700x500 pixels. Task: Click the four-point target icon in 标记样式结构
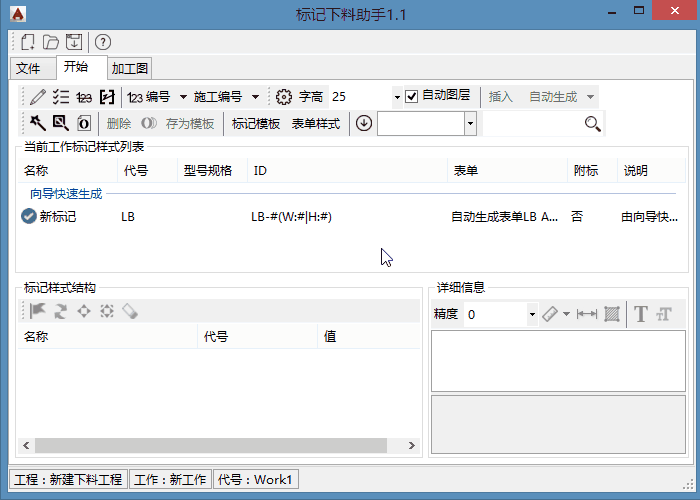point(84,311)
